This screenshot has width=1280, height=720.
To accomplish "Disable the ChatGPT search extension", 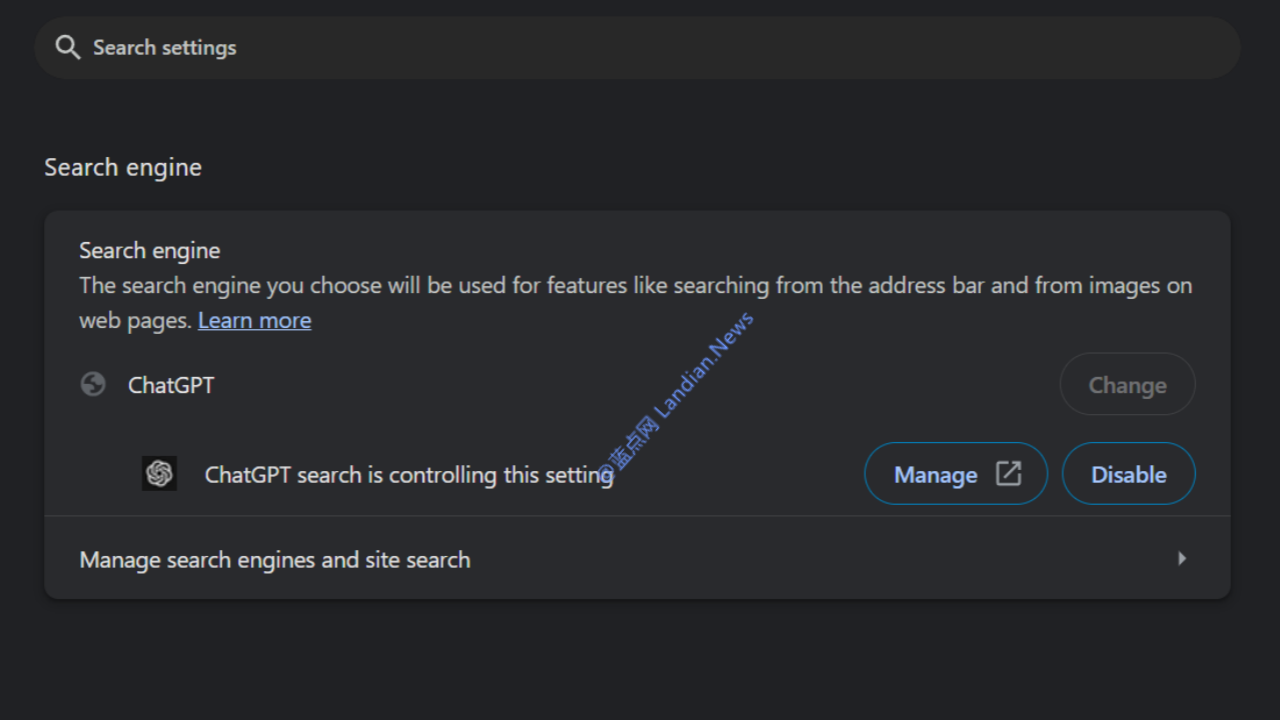I will pos(1128,474).
